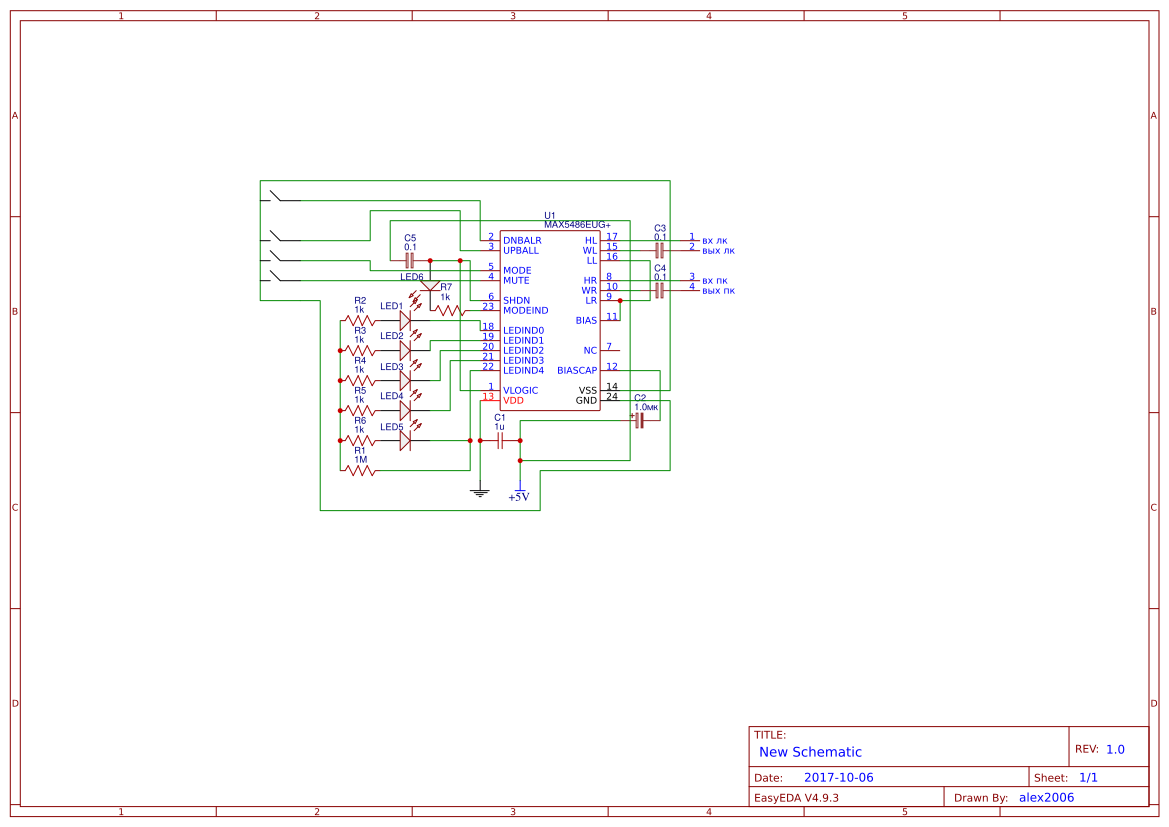Select the C2 polarized capacitor symbol
This screenshot has width=1169, height=827.
[640, 421]
